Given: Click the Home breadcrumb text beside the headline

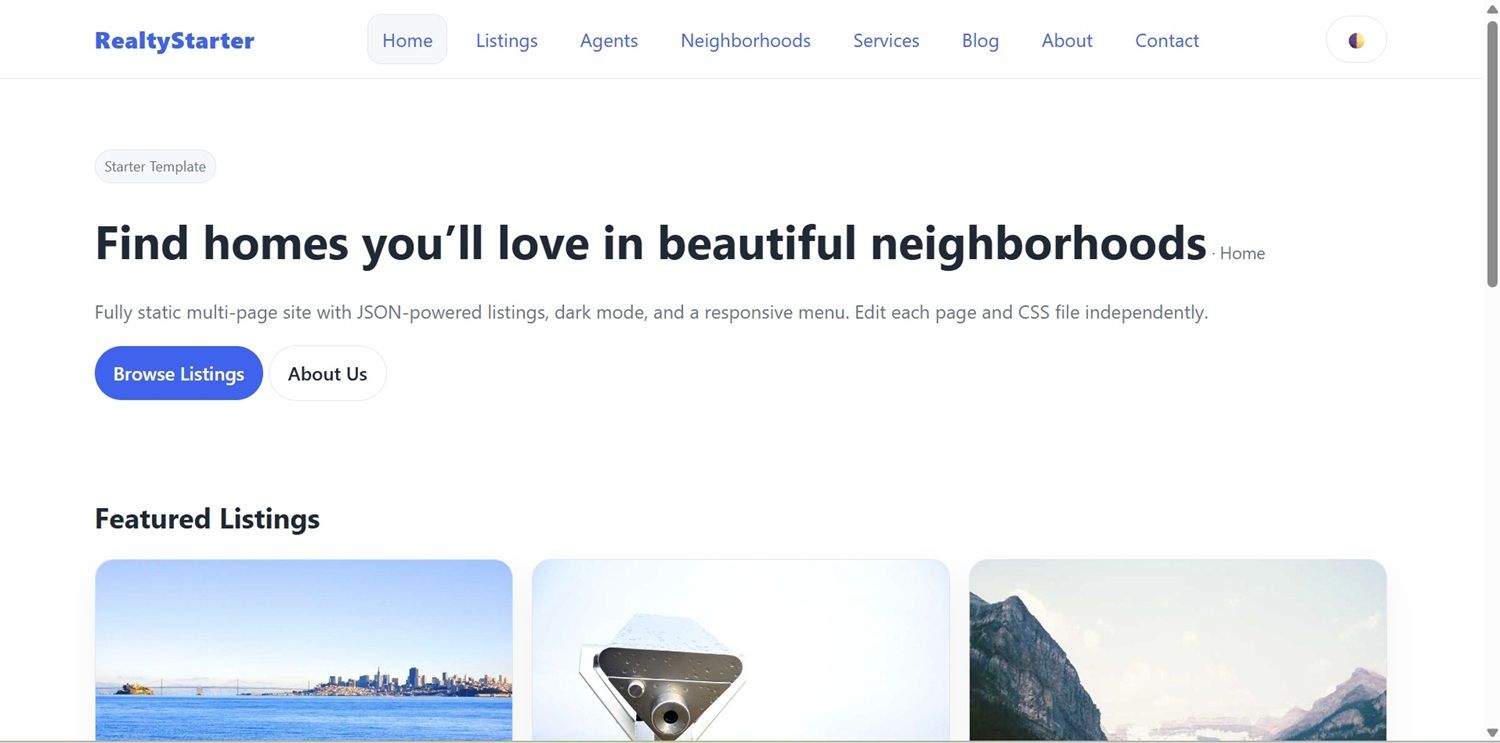Looking at the screenshot, I should 1242,253.
